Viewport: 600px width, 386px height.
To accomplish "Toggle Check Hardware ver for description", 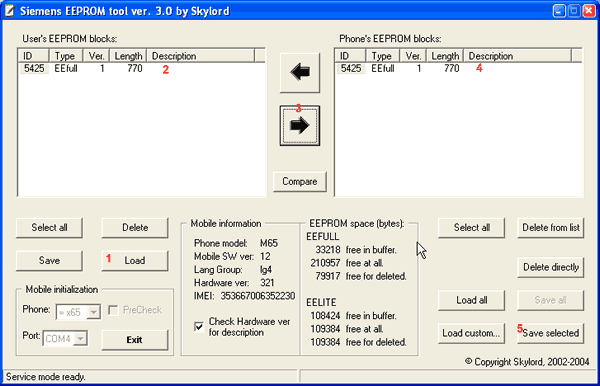I will 199,327.
